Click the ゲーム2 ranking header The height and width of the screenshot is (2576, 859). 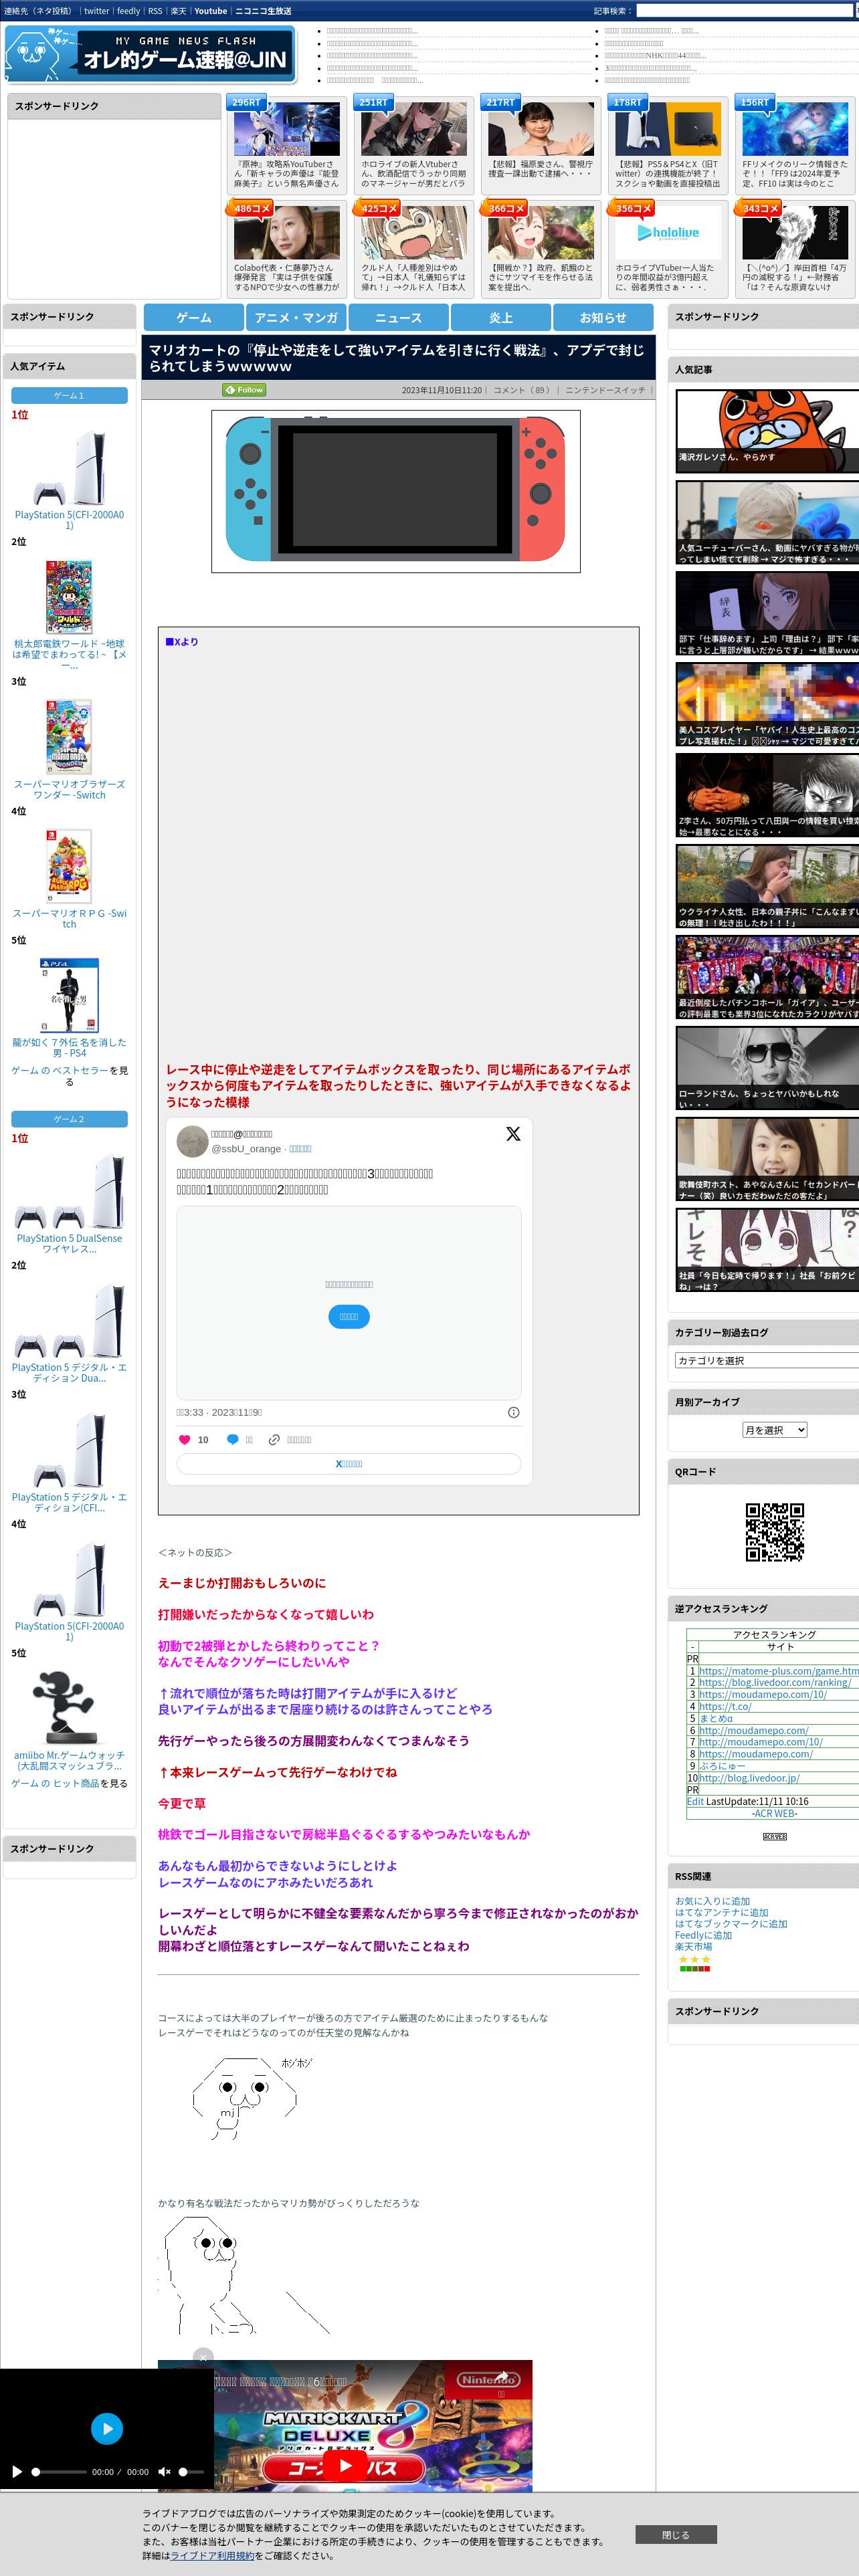(x=69, y=1119)
